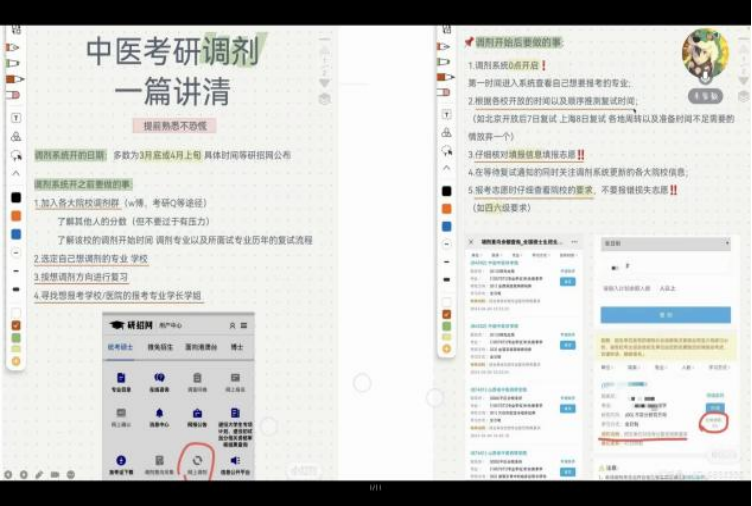Image resolution: width=752 pixels, height=506 pixels.
Task: Pick the green color swatch in left palette
Action: pos(15,338)
